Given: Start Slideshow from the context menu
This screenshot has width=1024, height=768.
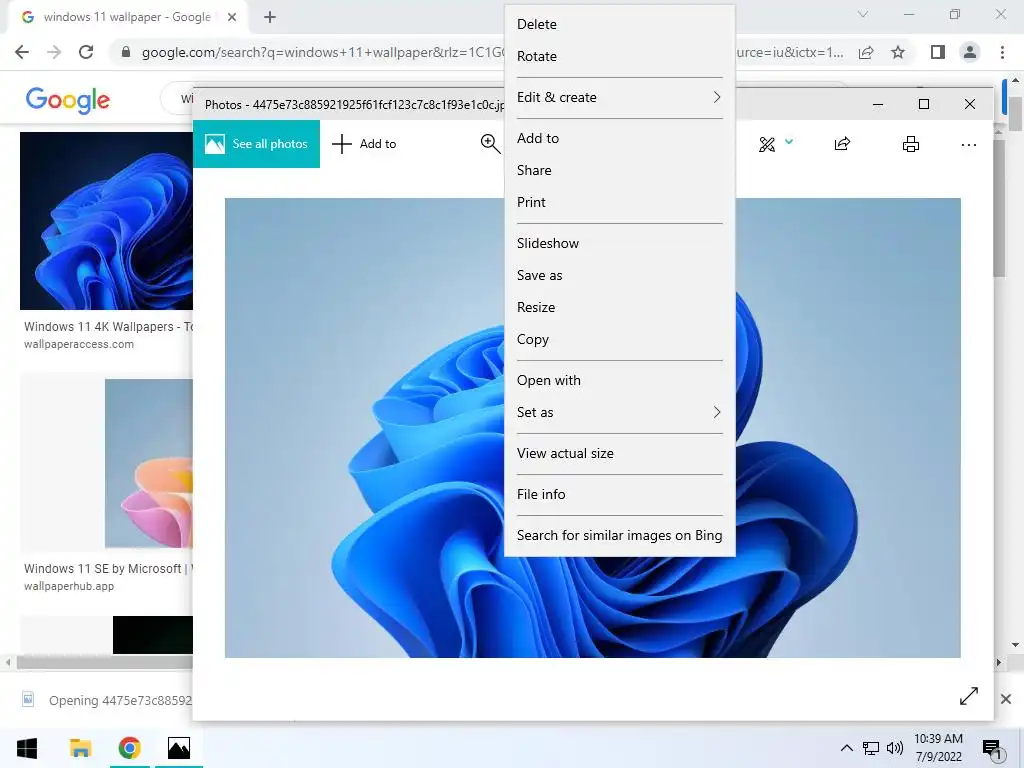Looking at the screenshot, I should point(619,243).
